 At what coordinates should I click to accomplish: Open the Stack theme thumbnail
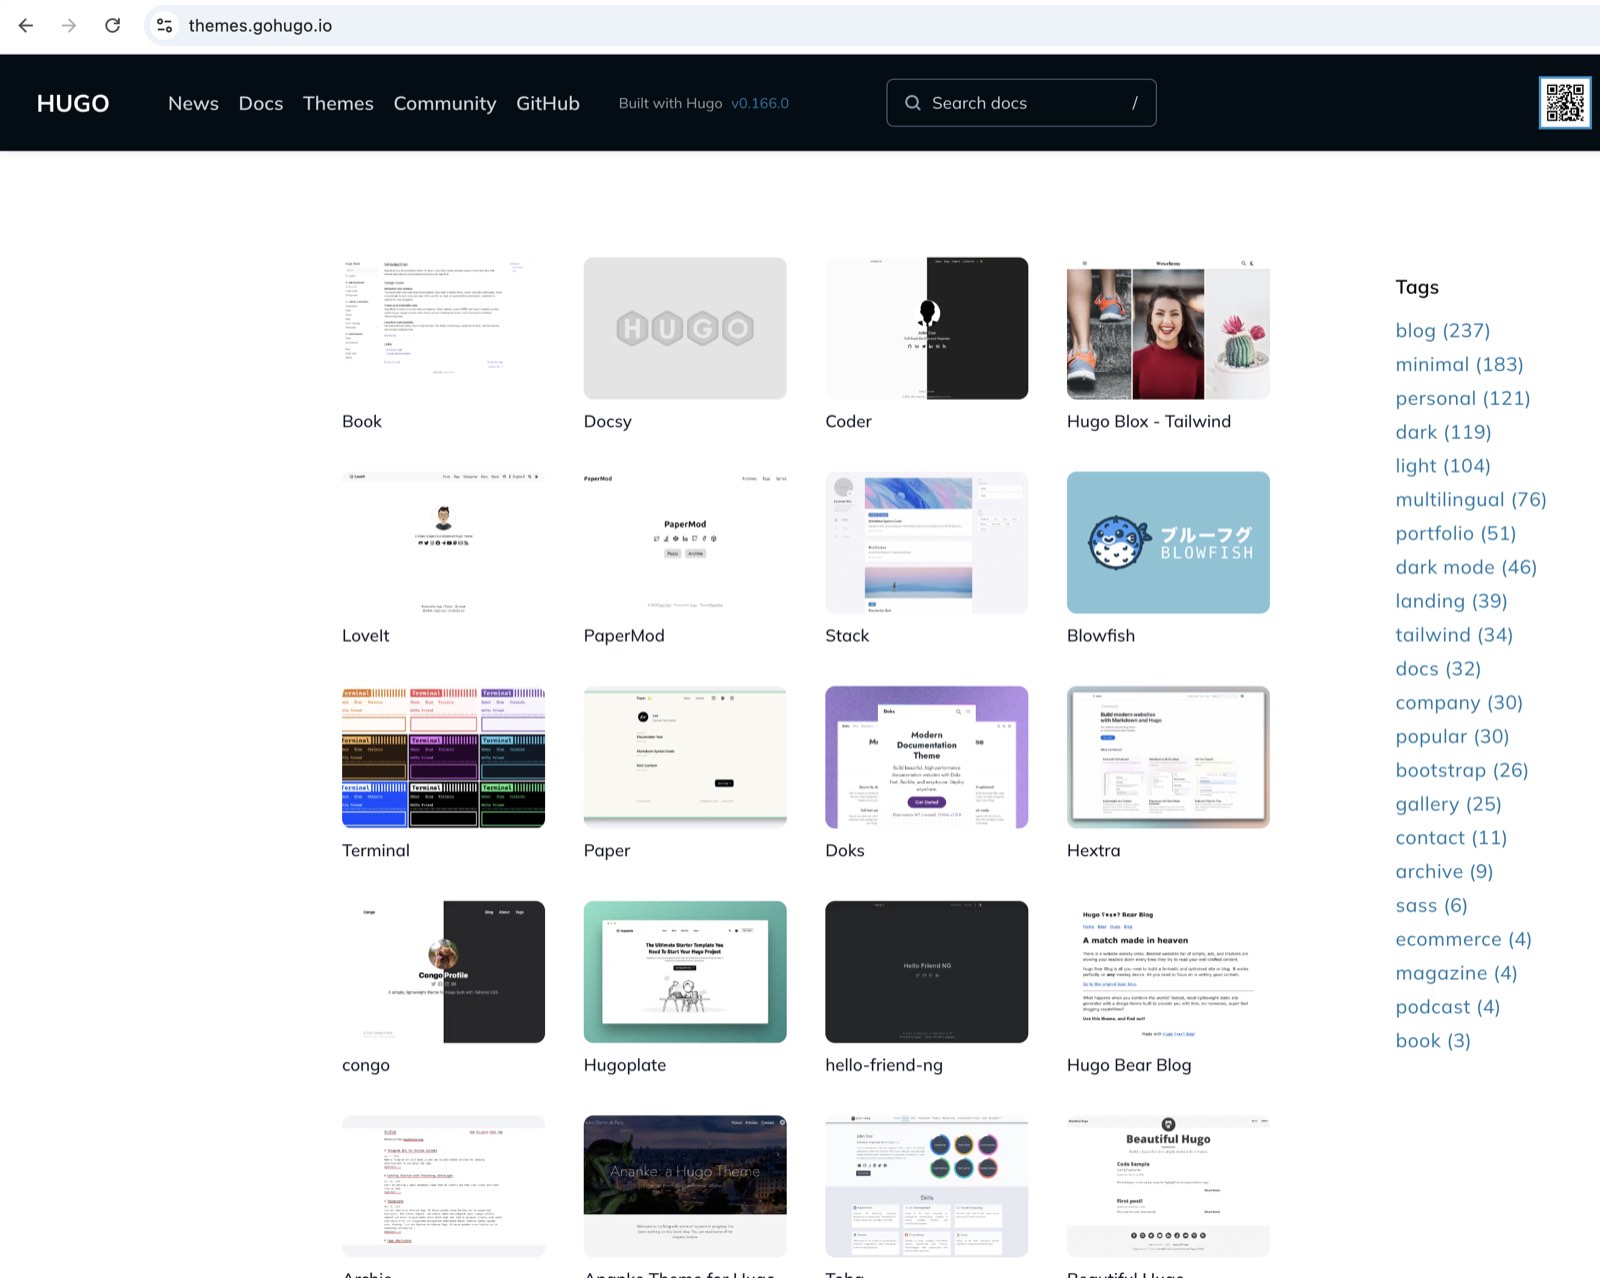(x=926, y=542)
